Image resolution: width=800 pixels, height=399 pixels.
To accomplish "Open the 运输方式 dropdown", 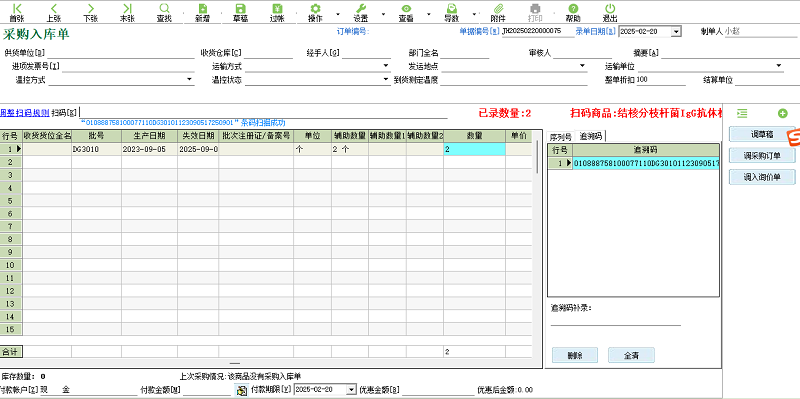I will 386,66.
